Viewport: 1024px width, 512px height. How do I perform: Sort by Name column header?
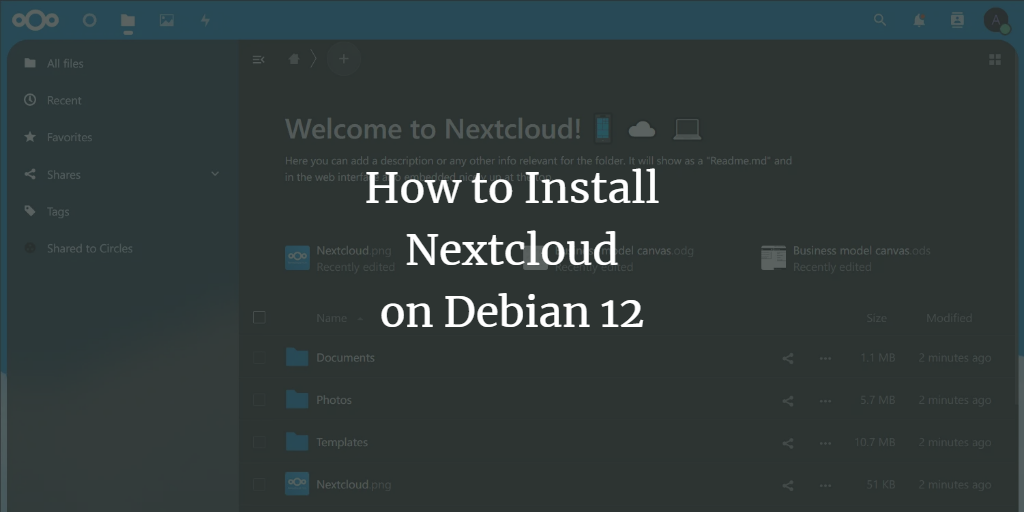(332, 318)
